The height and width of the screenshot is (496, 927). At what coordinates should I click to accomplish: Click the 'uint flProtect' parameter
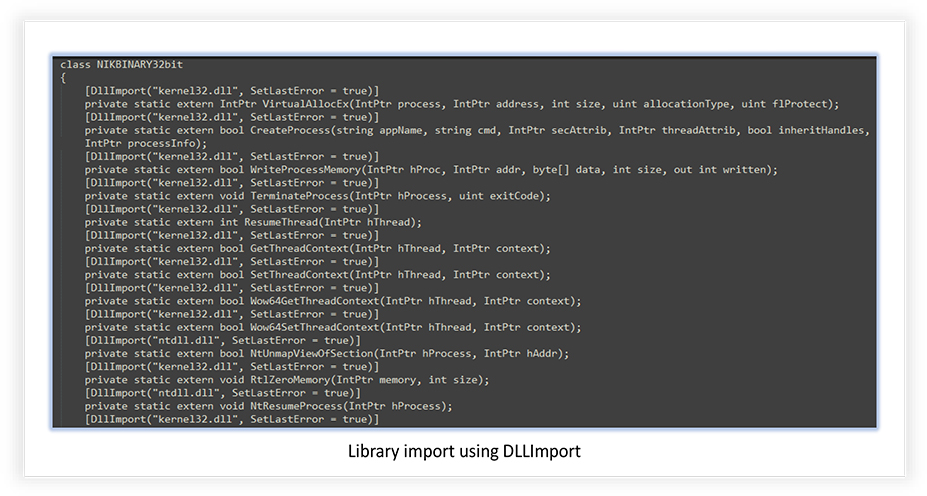pyautogui.click(x=786, y=104)
